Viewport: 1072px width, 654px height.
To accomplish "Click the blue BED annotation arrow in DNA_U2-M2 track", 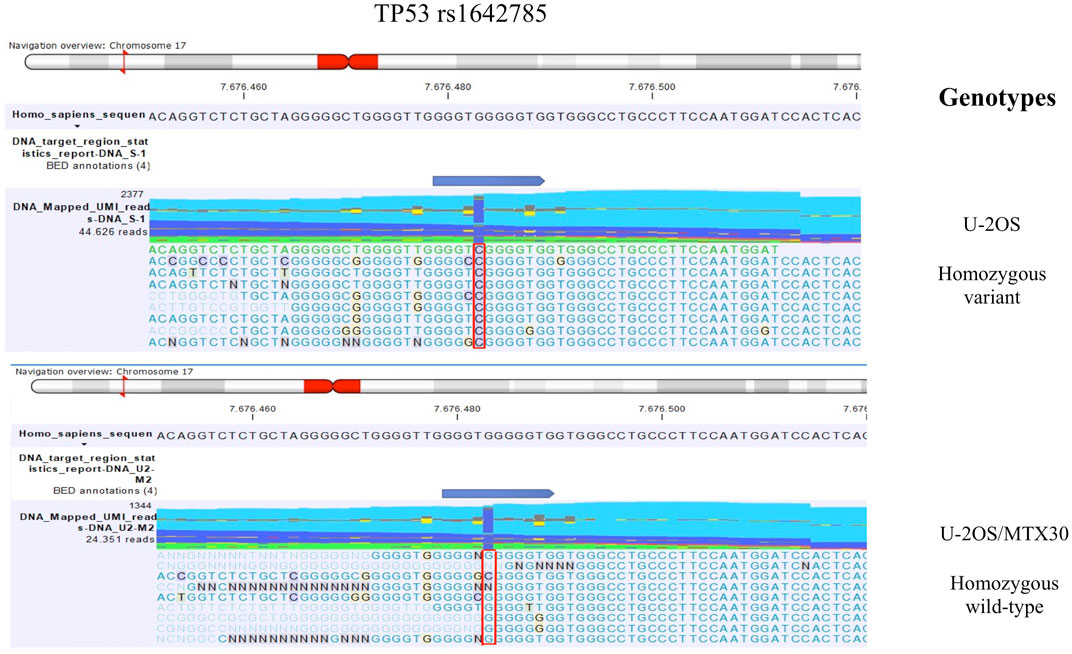I will pos(498,493).
